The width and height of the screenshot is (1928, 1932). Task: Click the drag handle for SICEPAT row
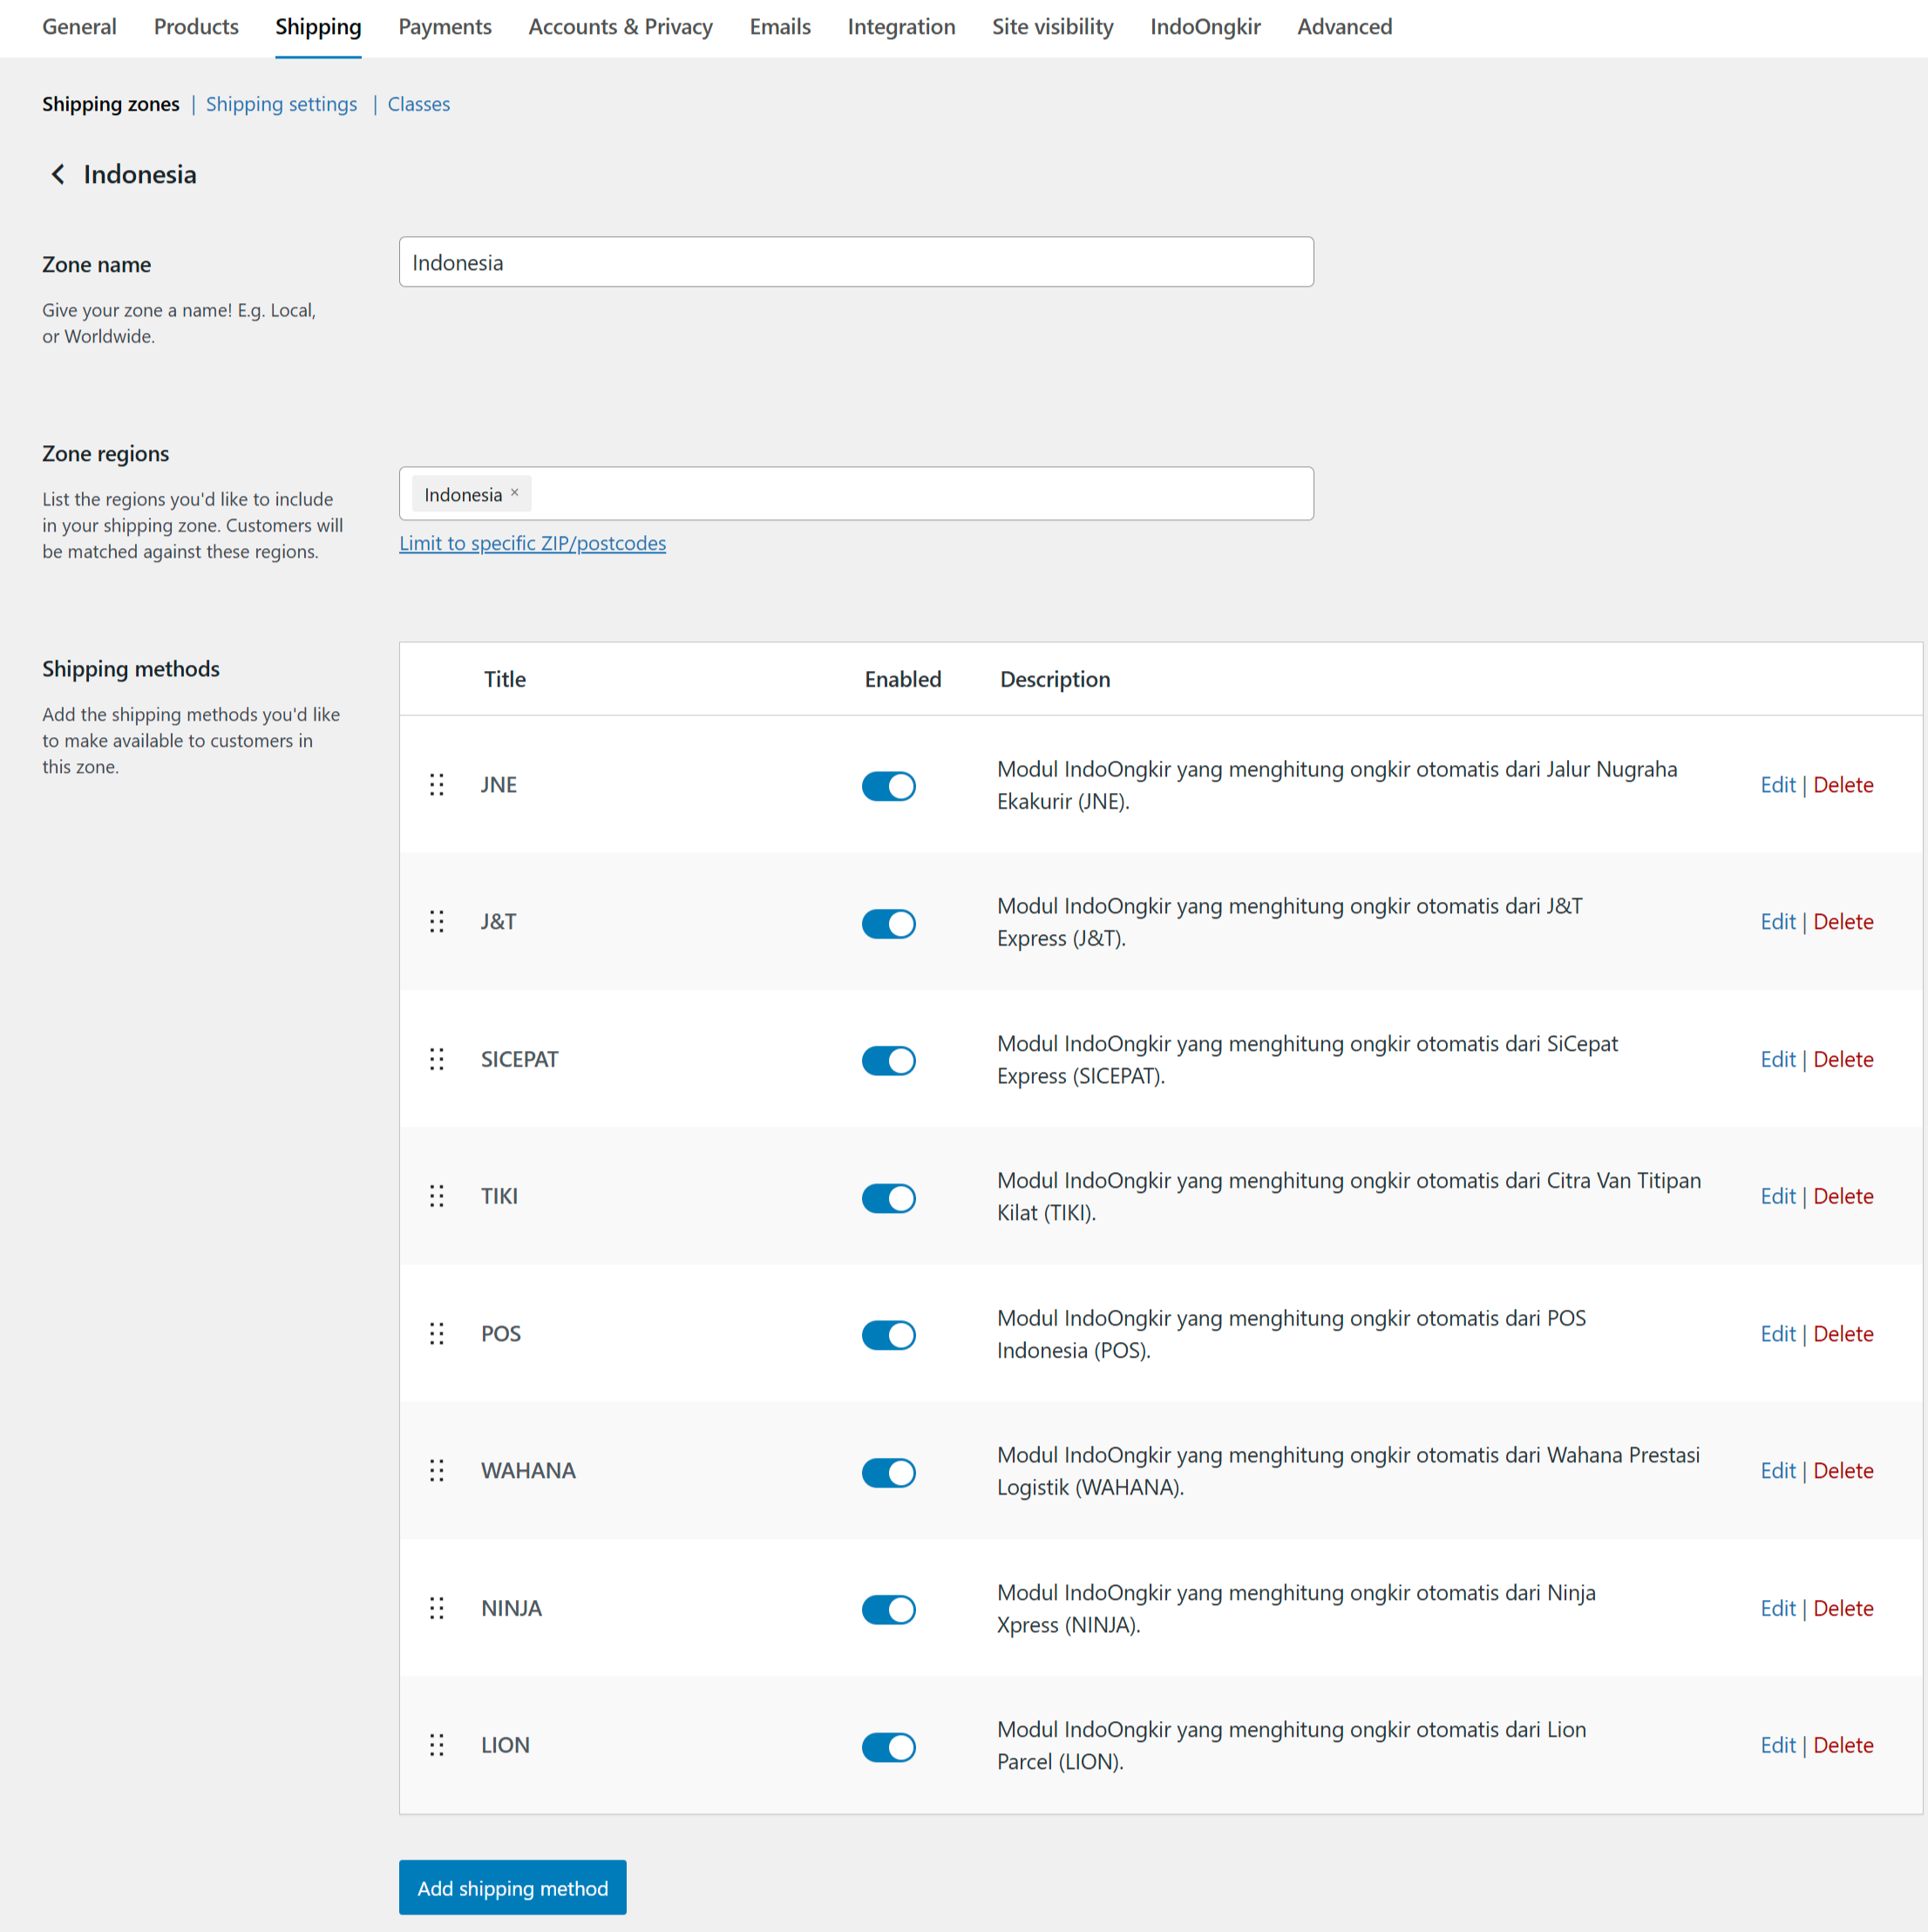pyautogui.click(x=436, y=1059)
